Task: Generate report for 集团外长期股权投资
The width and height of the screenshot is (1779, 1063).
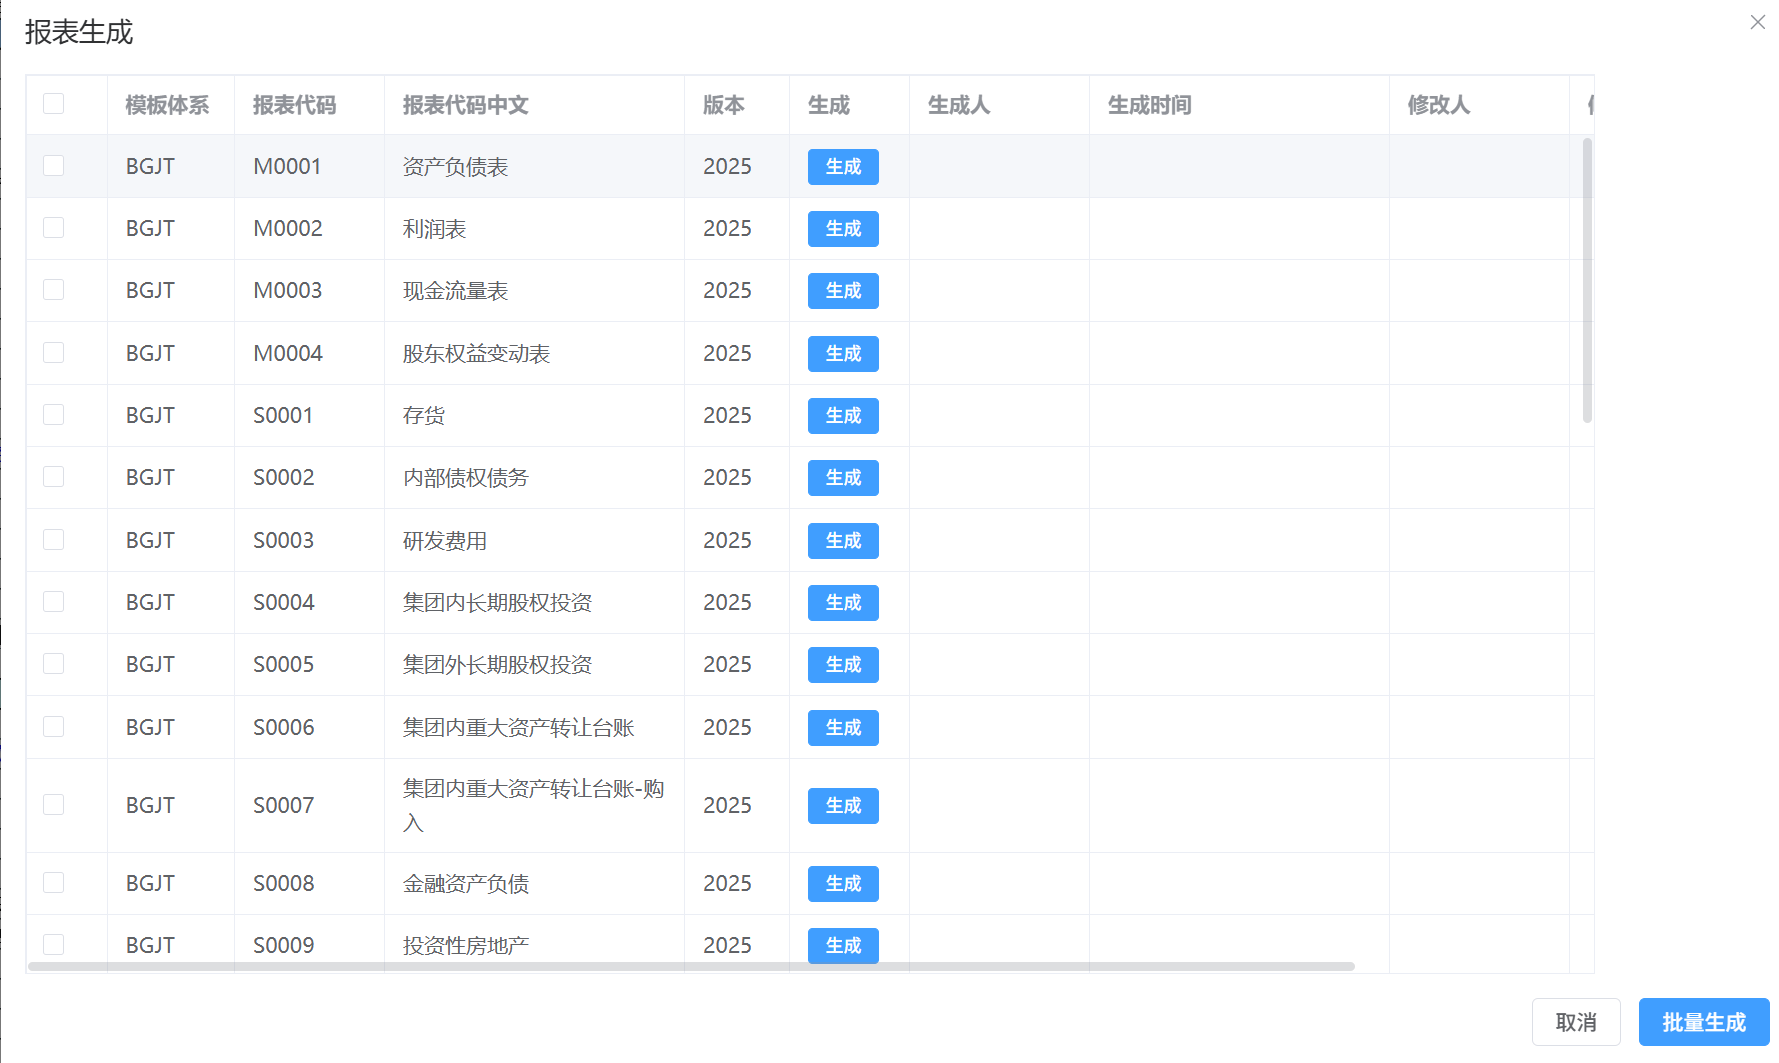Action: 842,665
